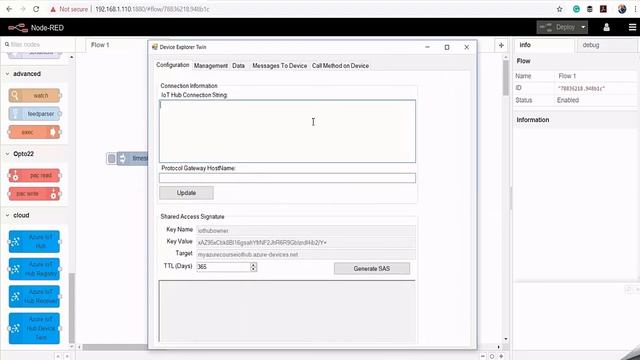Select the Flow 1 workspace tab
This screenshot has height=360, width=640.
(x=100, y=45)
